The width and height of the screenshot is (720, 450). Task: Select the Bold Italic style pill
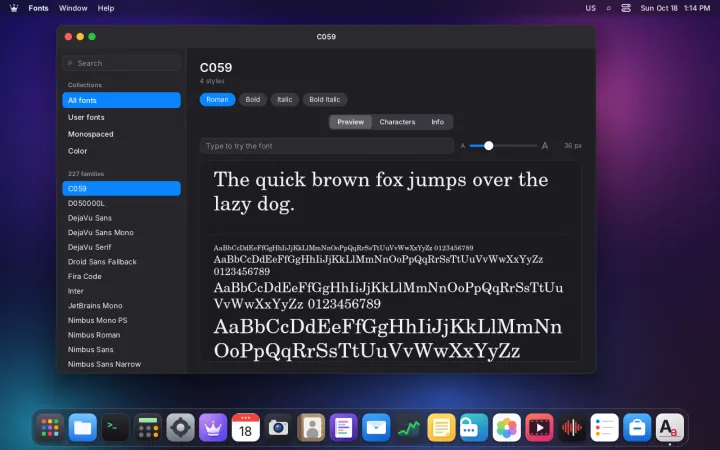325,100
